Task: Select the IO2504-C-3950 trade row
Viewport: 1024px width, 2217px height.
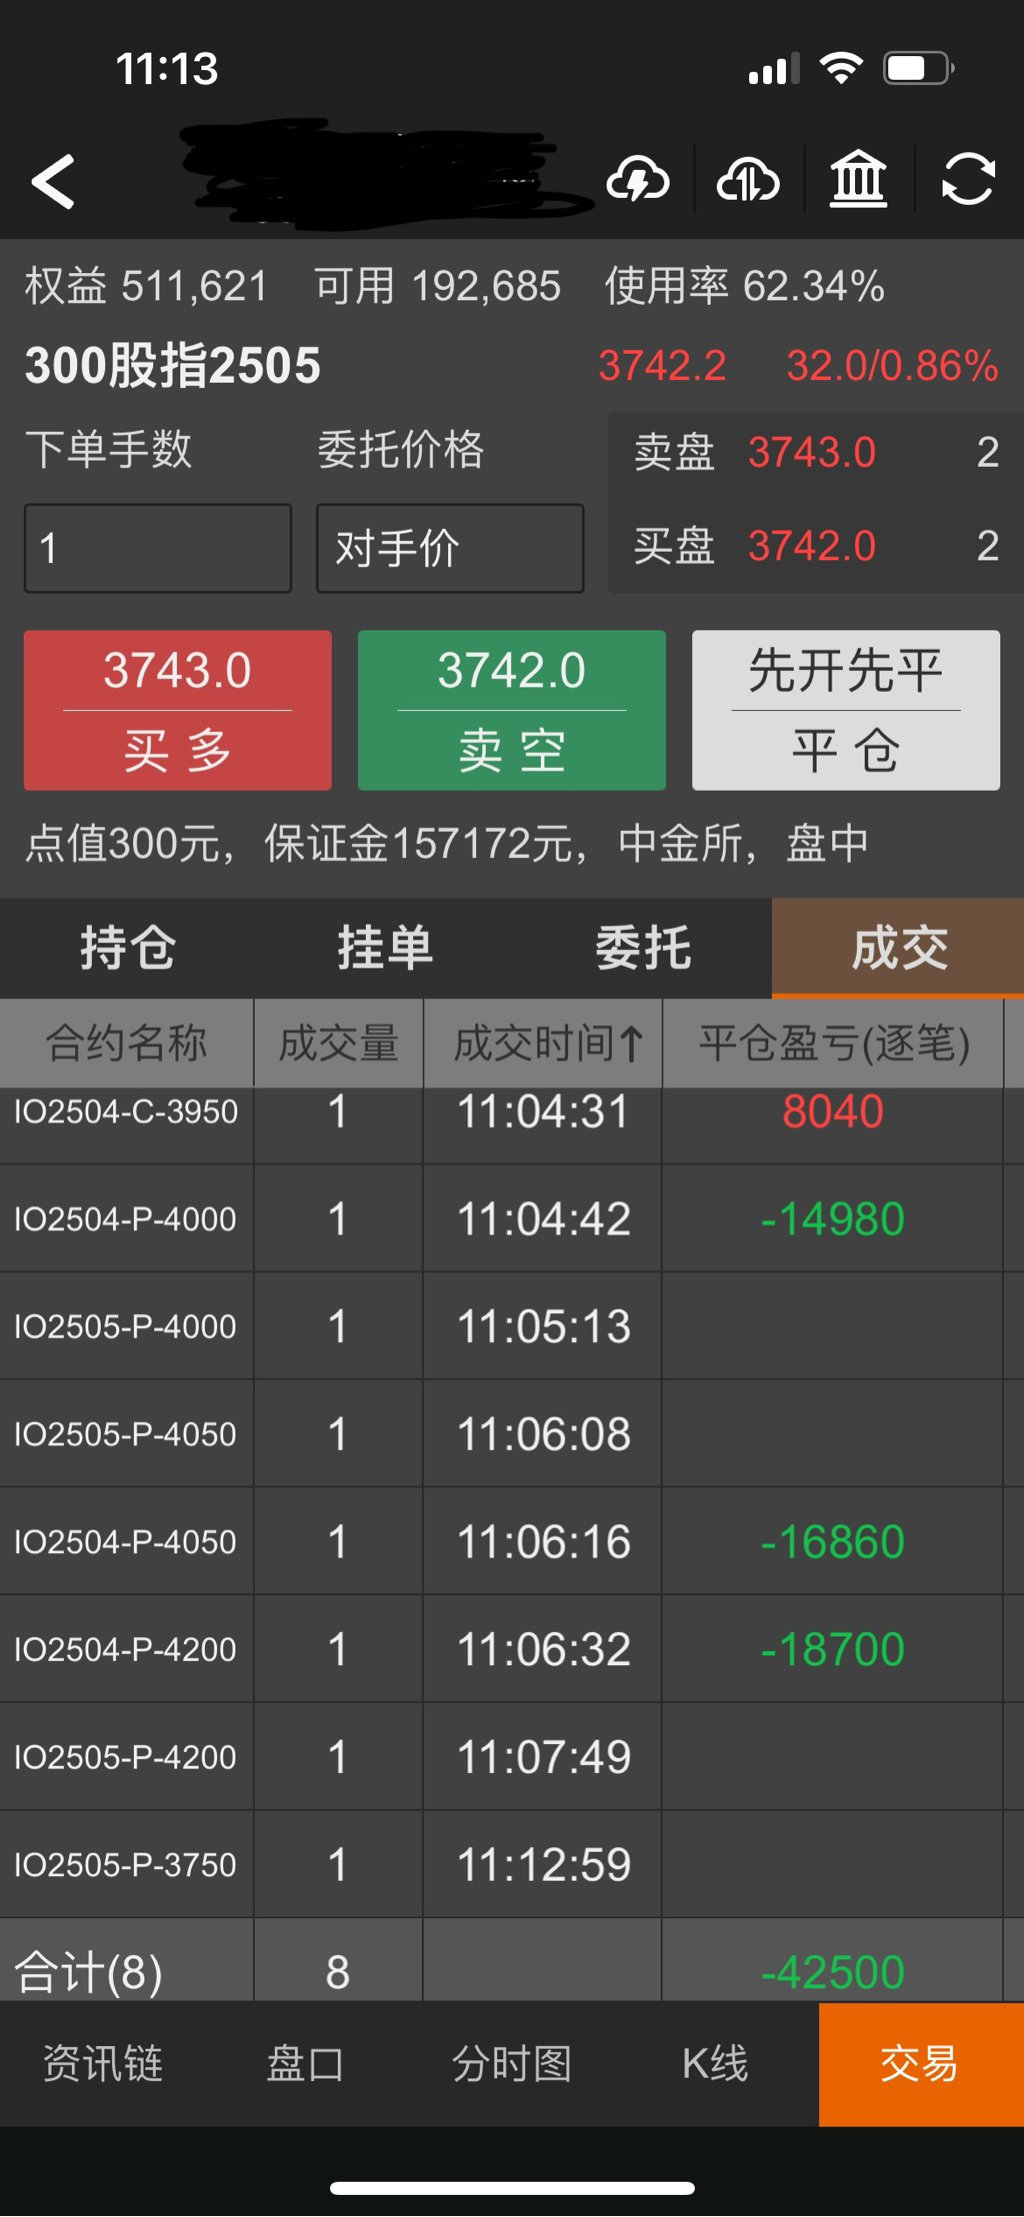Action: [512, 1126]
